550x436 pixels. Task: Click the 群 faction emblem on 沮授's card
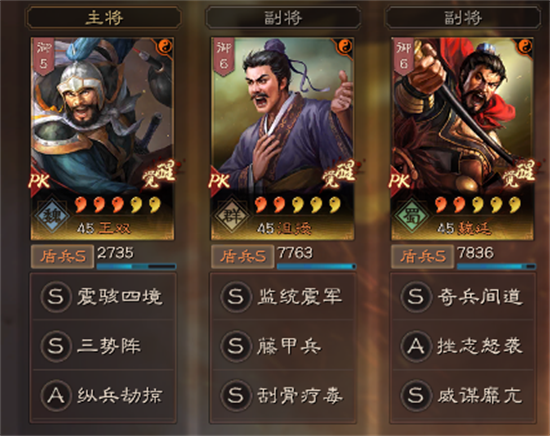pos(232,215)
